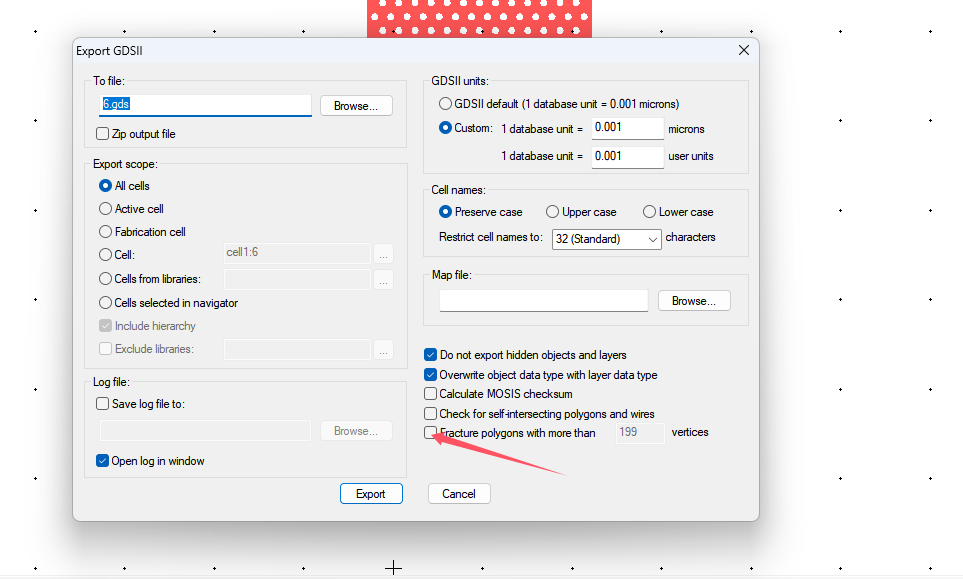Browse for the output GDS file

[356, 106]
